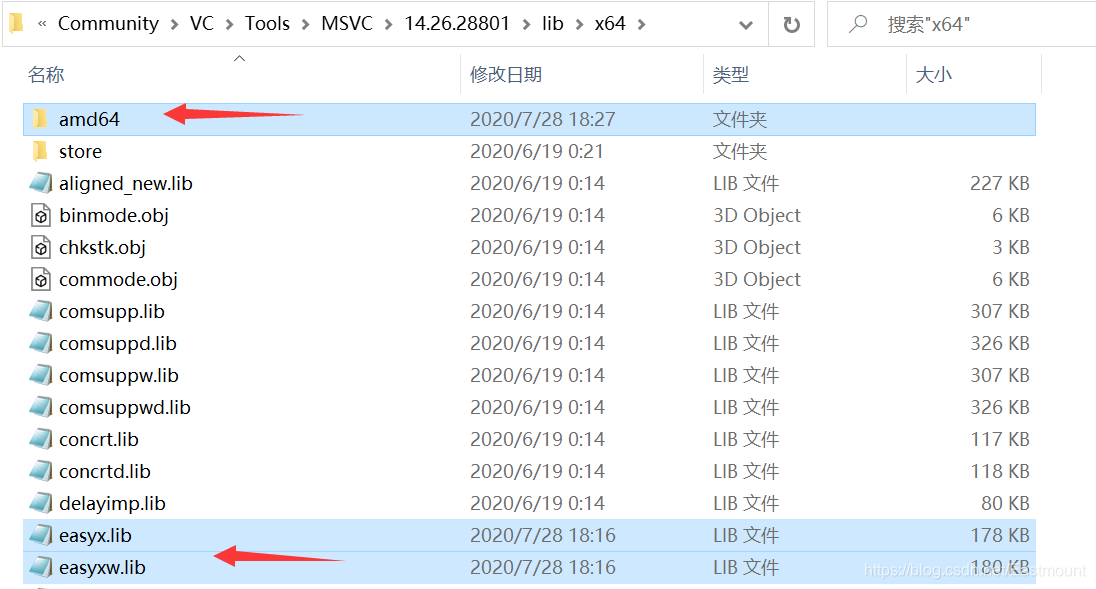Click the search magnifier icon
The width and height of the screenshot is (1096, 589).
tap(858, 24)
